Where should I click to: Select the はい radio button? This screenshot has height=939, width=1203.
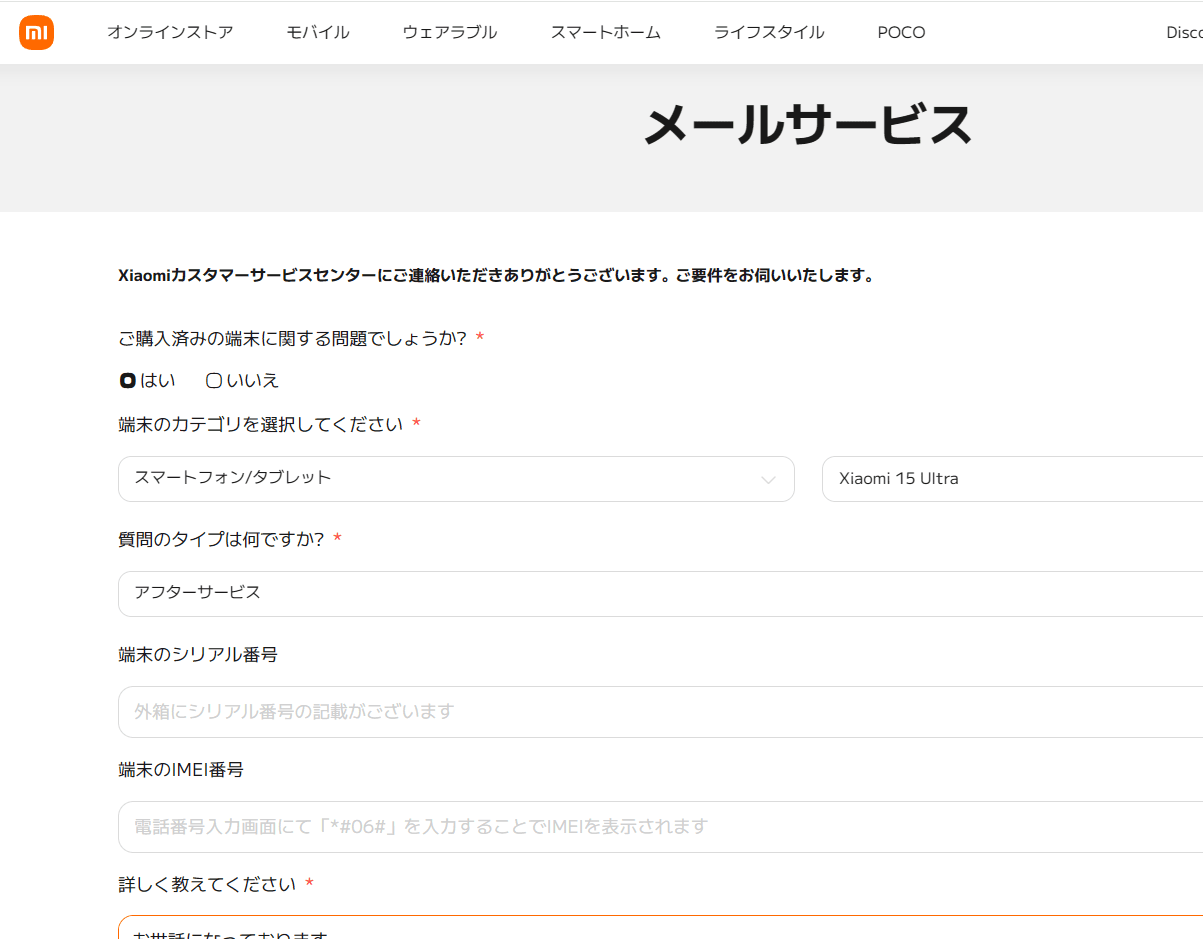coord(127,381)
